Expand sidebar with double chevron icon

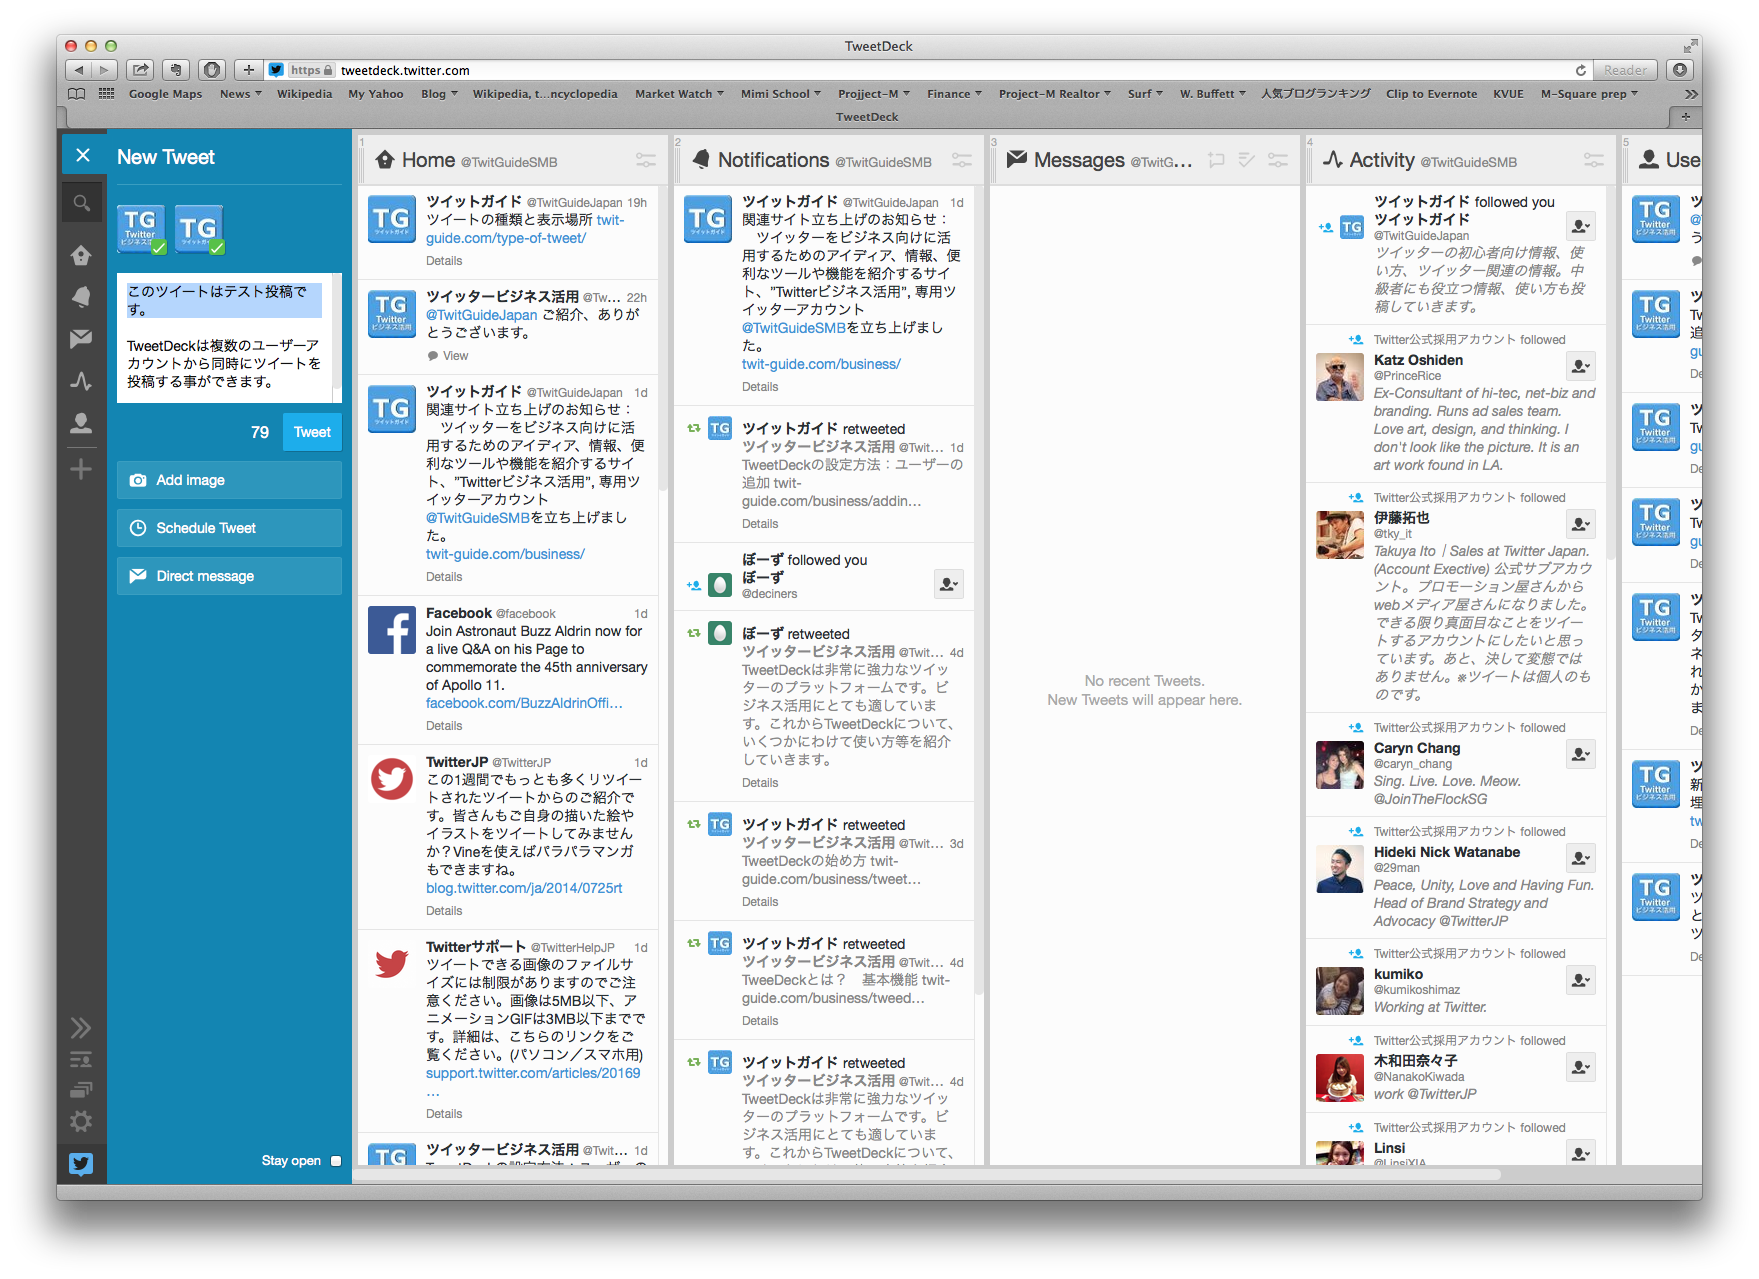(x=82, y=1028)
